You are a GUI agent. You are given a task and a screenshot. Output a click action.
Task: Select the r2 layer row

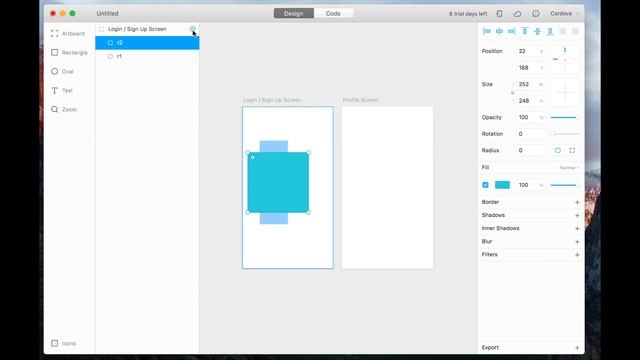[x=147, y=43]
